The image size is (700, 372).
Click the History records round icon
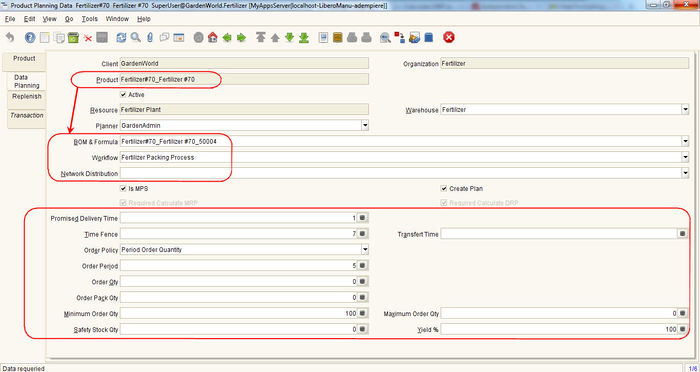click(198, 38)
